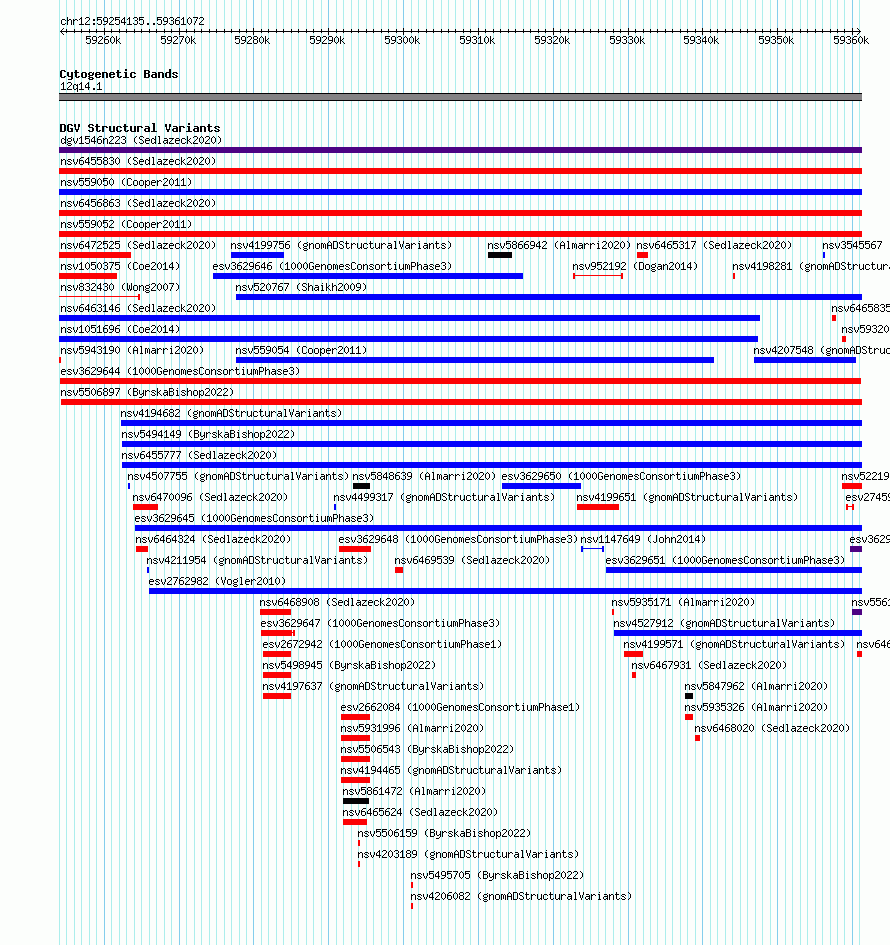The width and height of the screenshot is (890, 945).
Task: Open the nsv520767 (Shaikh2009) variant
Action: coord(301,287)
